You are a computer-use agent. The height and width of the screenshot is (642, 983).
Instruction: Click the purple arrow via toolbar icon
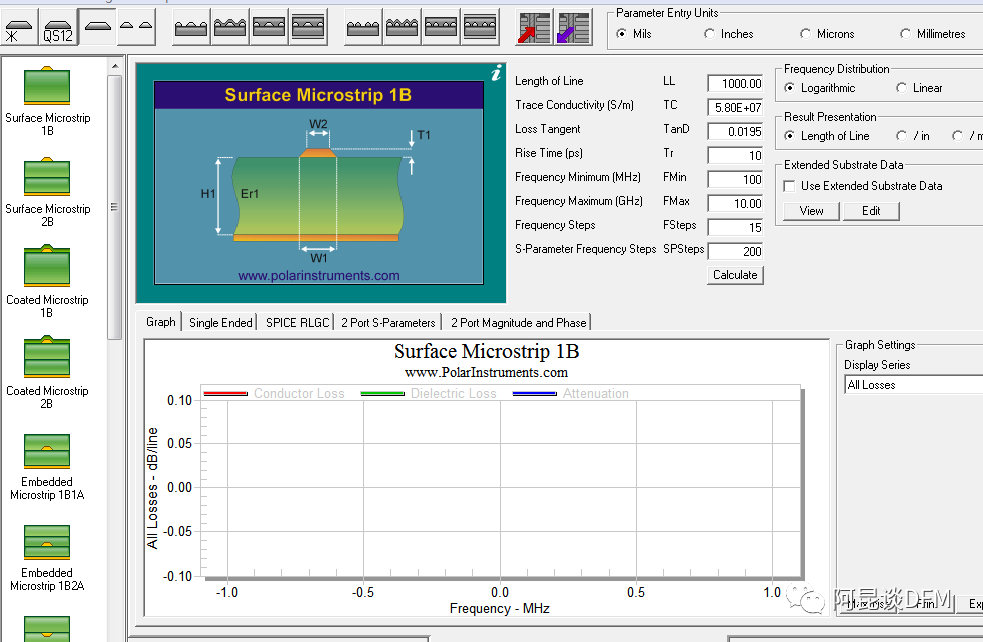click(573, 28)
